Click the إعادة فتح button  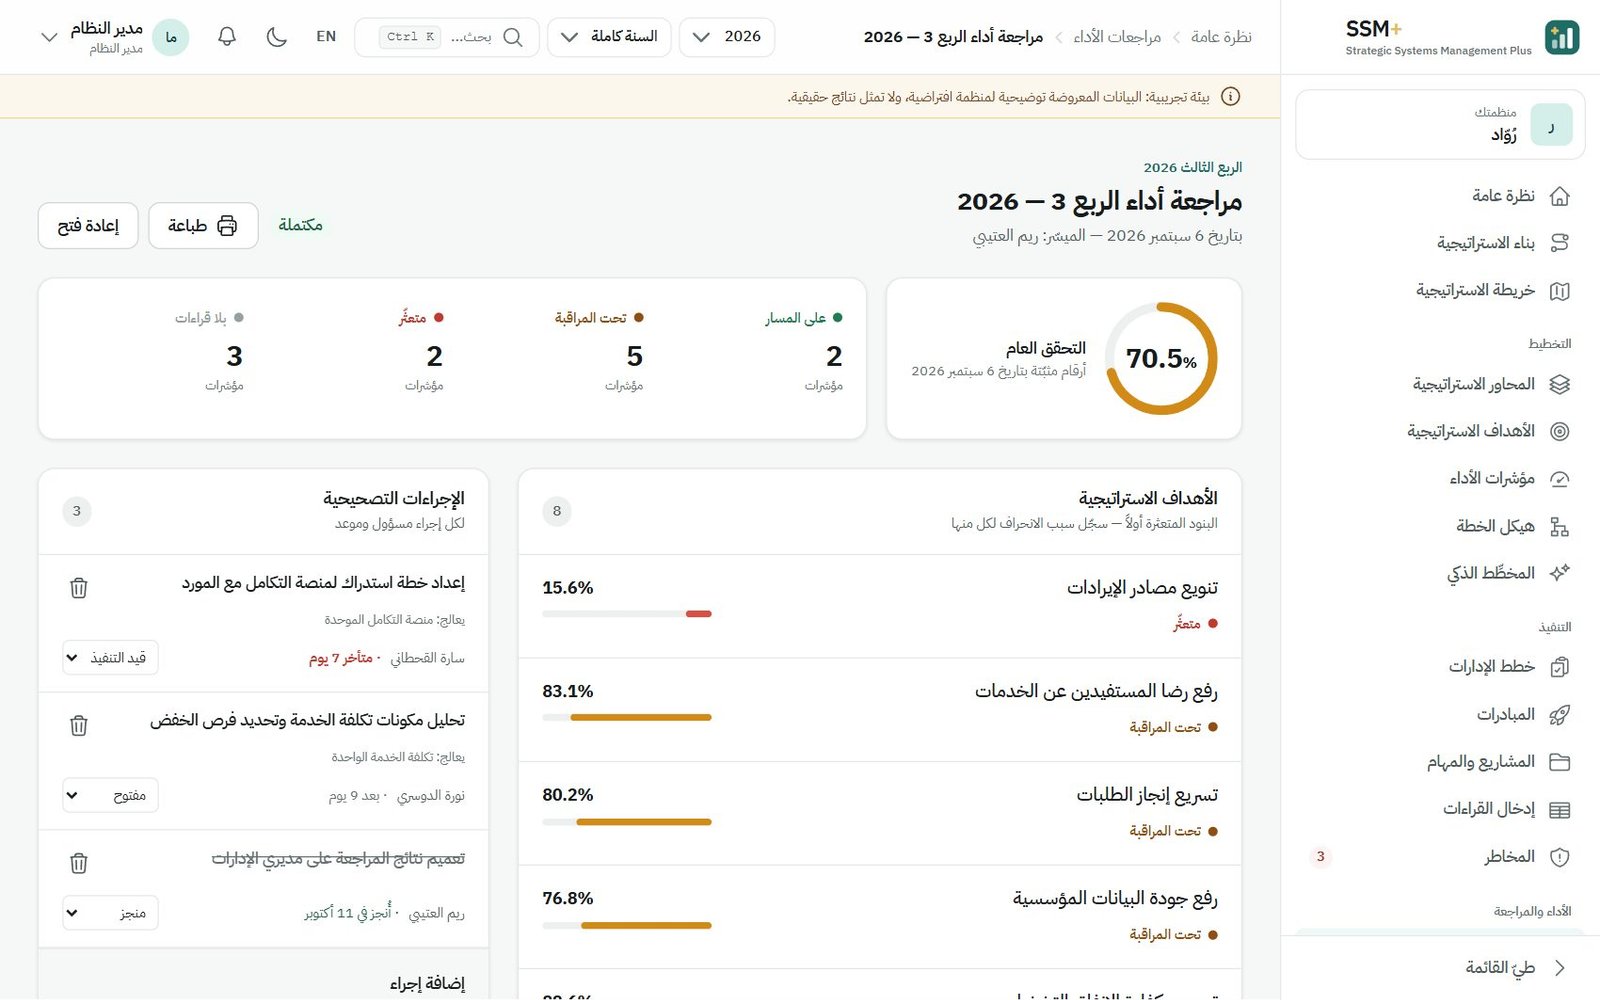[88, 226]
